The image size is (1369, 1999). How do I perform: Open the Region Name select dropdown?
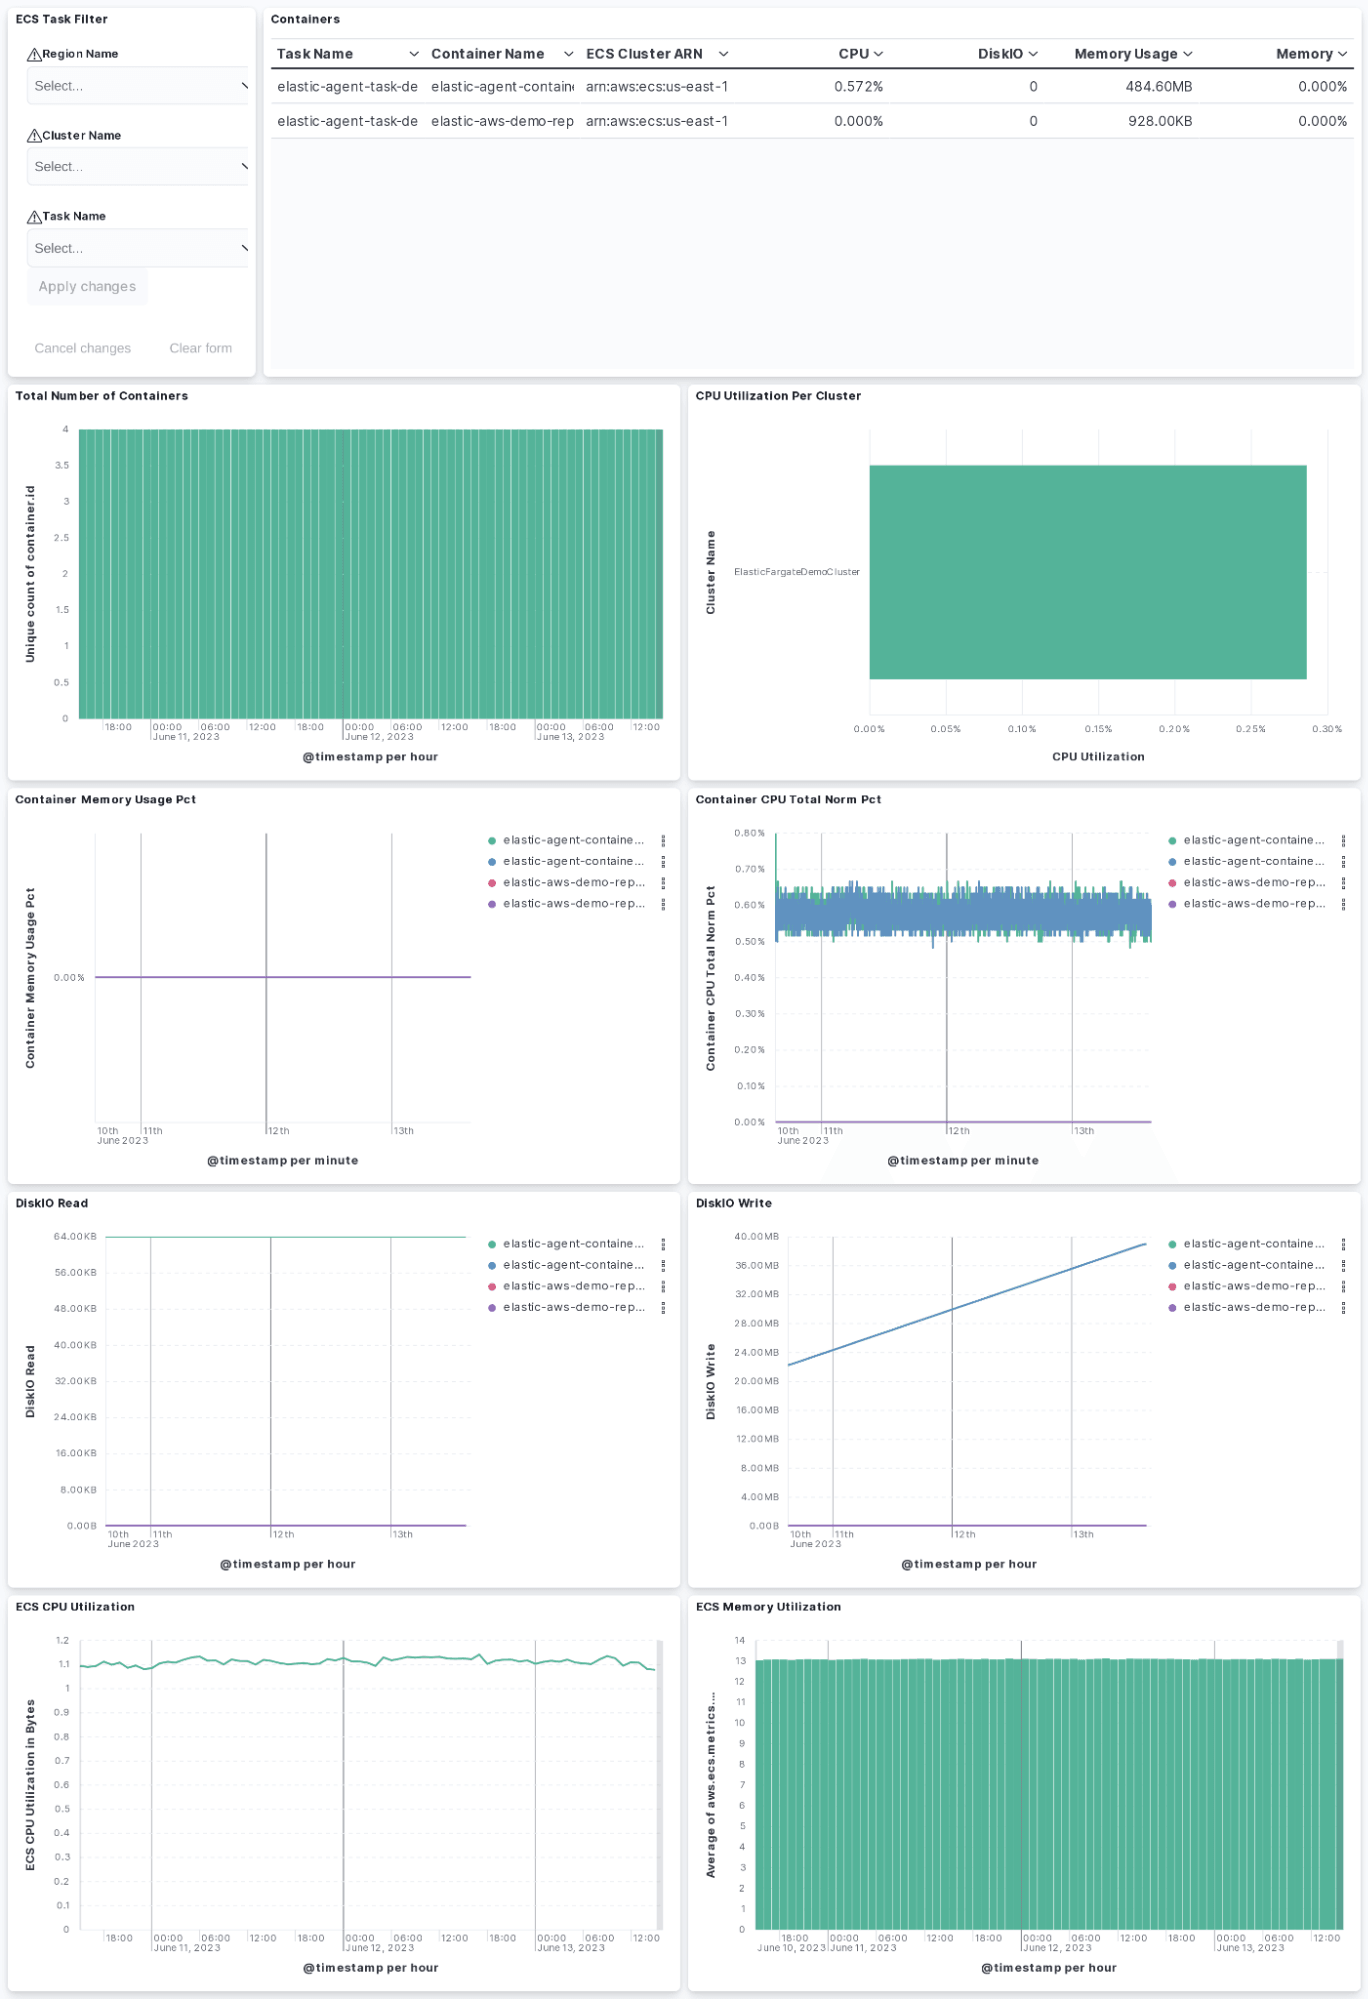click(x=138, y=86)
